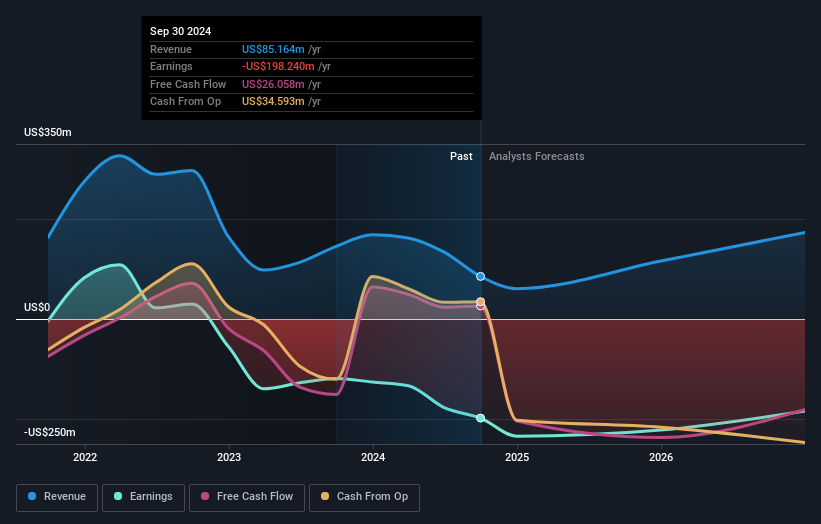Click the orange Cash From Op legend dot
Screen dimensions: 821x524
(325, 496)
